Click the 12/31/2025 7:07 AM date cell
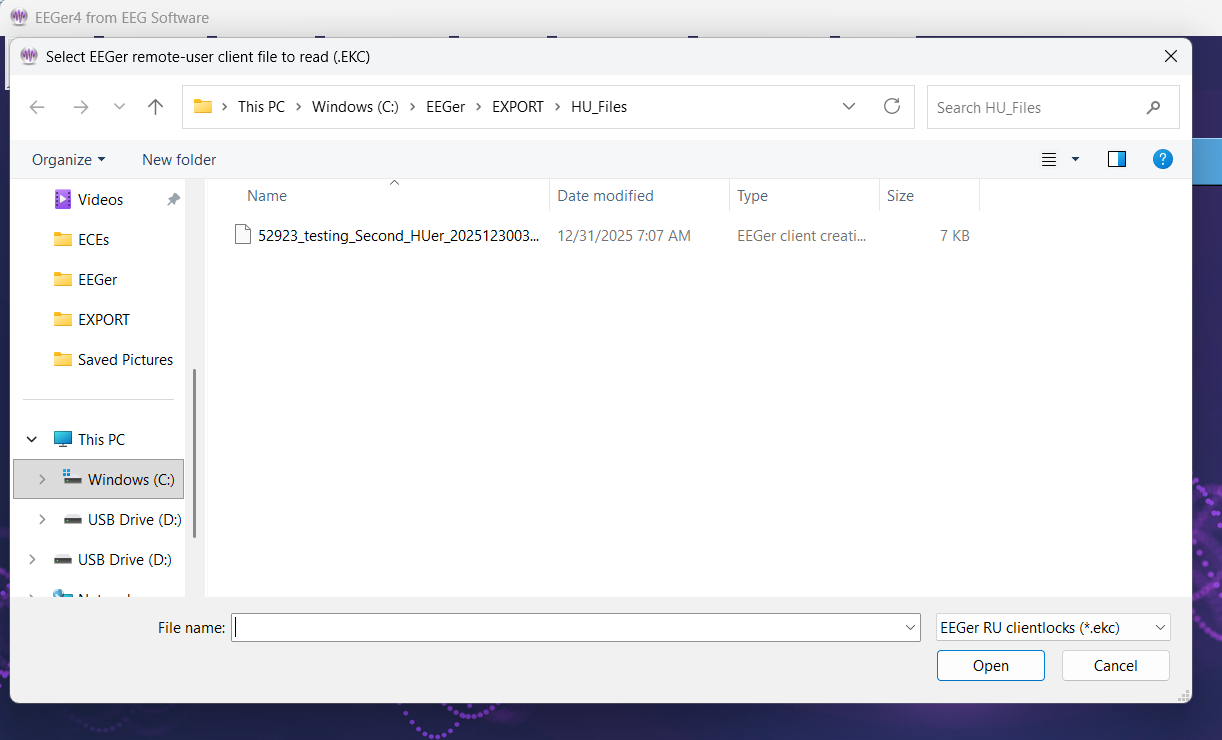The width and height of the screenshot is (1222, 740). pyautogui.click(x=624, y=236)
